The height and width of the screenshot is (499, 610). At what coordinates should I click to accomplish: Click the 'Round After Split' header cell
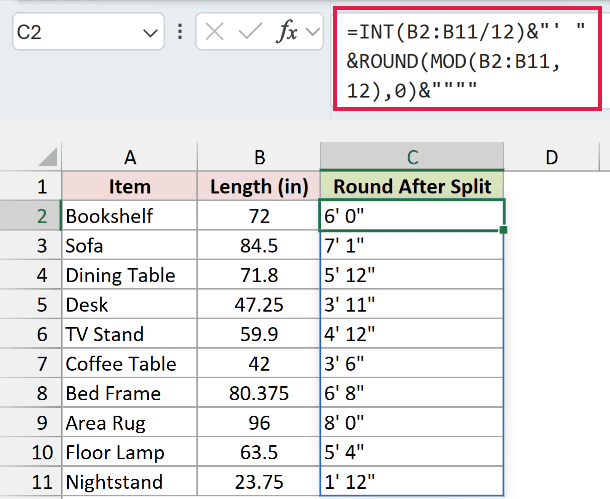pos(412,186)
